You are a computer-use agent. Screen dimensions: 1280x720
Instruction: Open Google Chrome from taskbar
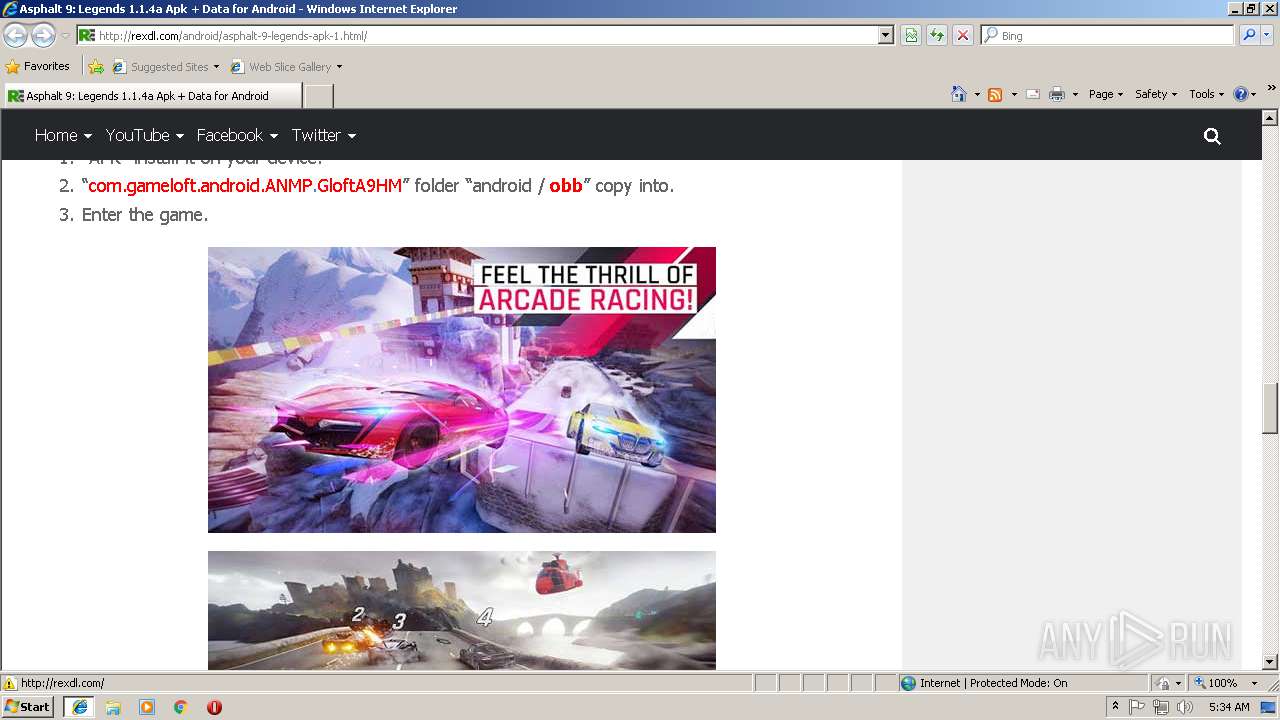point(181,707)
